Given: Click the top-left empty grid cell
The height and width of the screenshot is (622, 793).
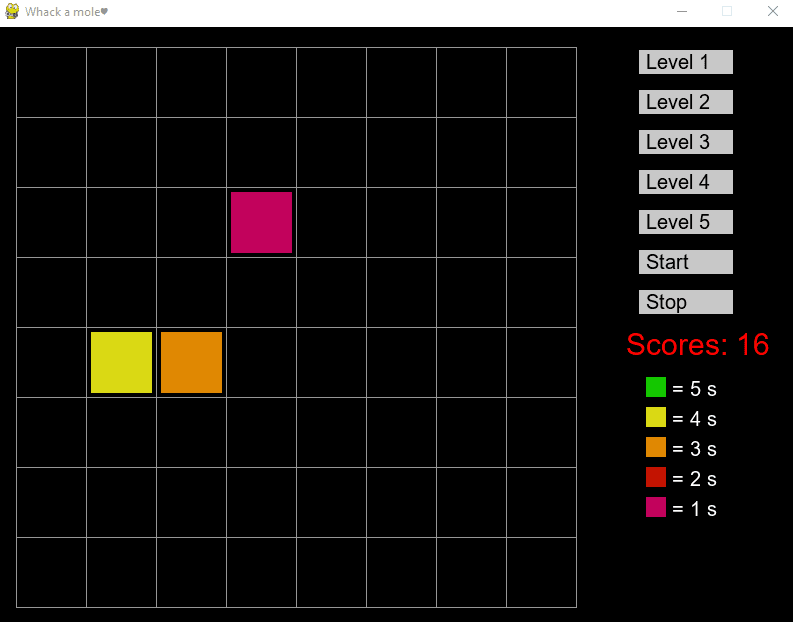Looking at the screenshot, I should (x=51, y=82).
